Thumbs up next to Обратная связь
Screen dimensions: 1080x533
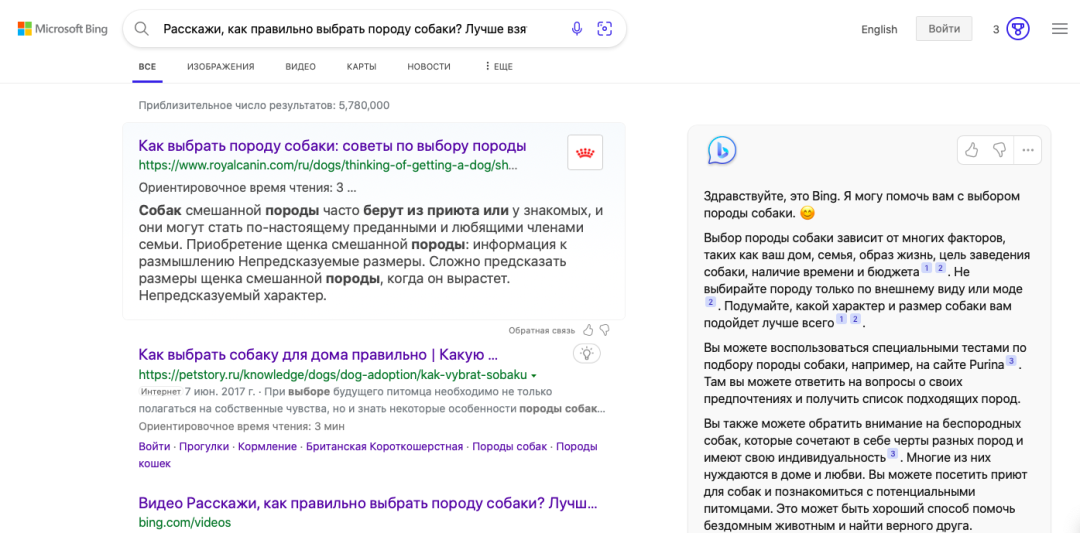click(x=588, y=330)
